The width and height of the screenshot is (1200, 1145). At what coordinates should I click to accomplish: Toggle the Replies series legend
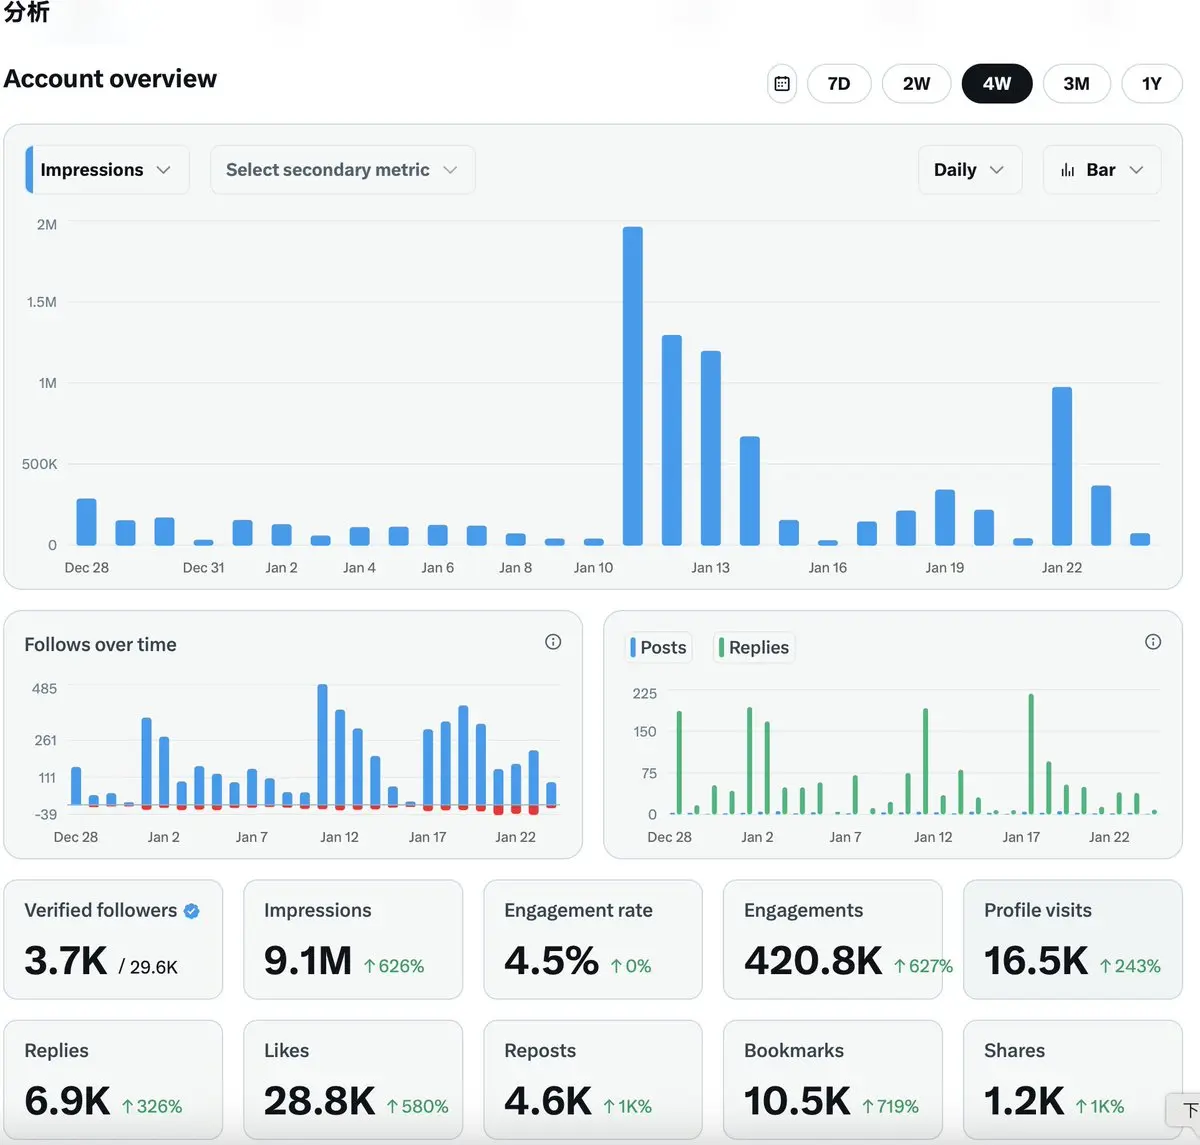754,648
